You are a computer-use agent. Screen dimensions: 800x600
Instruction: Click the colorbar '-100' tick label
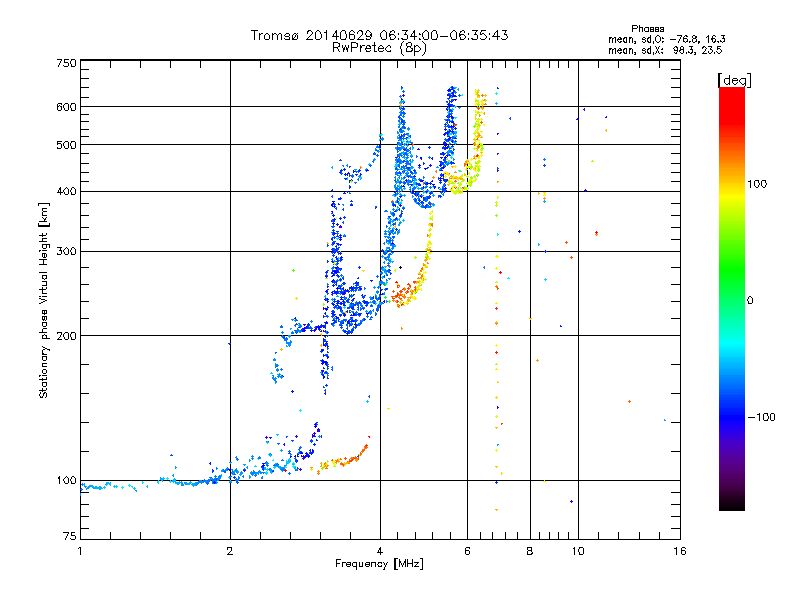762,417
